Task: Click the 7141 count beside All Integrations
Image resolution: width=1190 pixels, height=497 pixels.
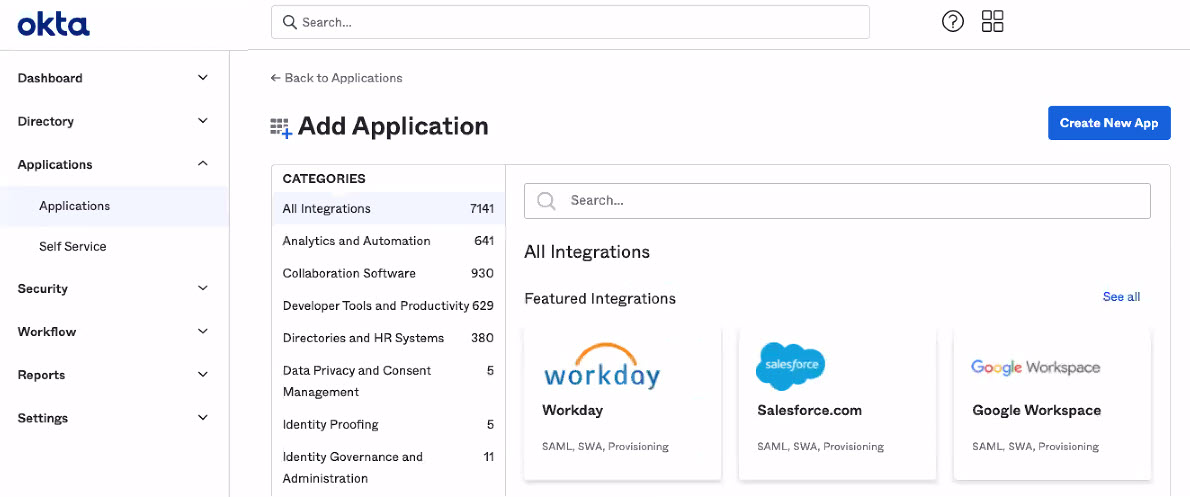Action: tap(482, 209)
